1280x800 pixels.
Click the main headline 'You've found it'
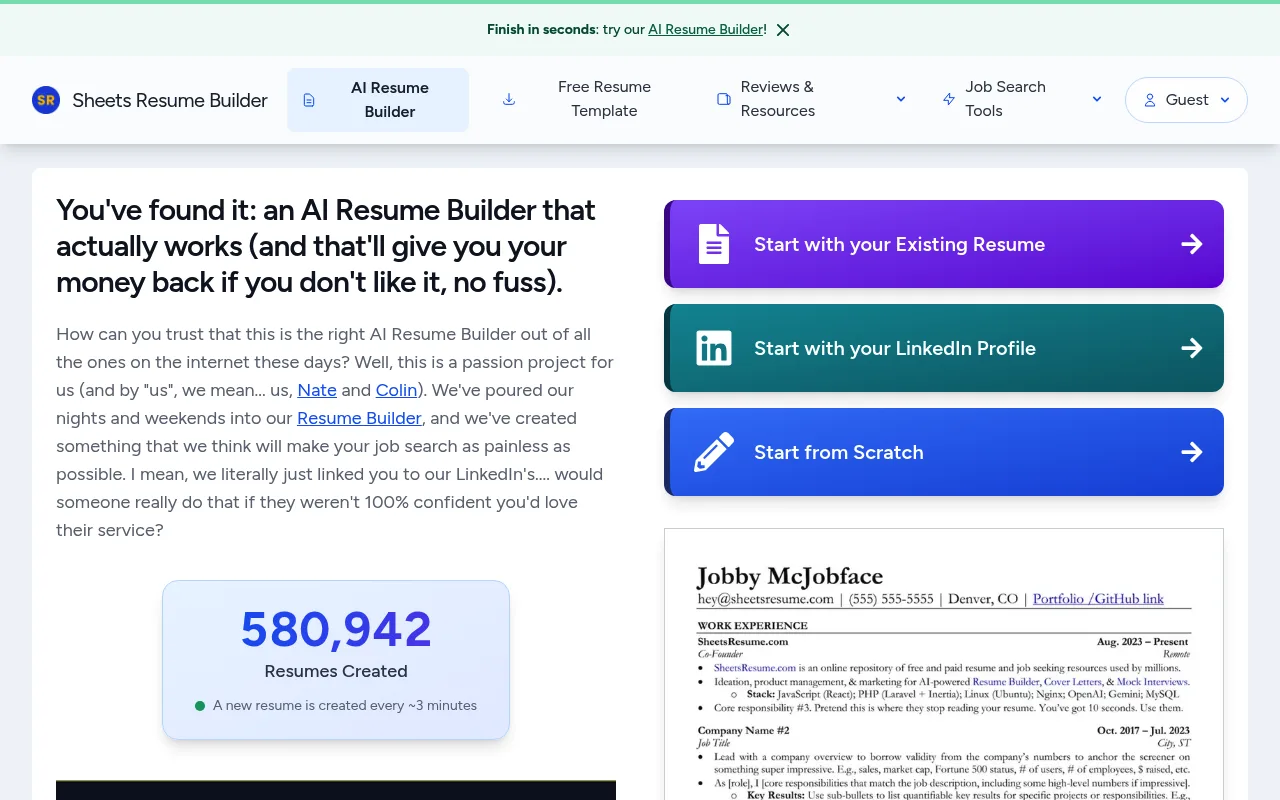[x=326, y=246]
